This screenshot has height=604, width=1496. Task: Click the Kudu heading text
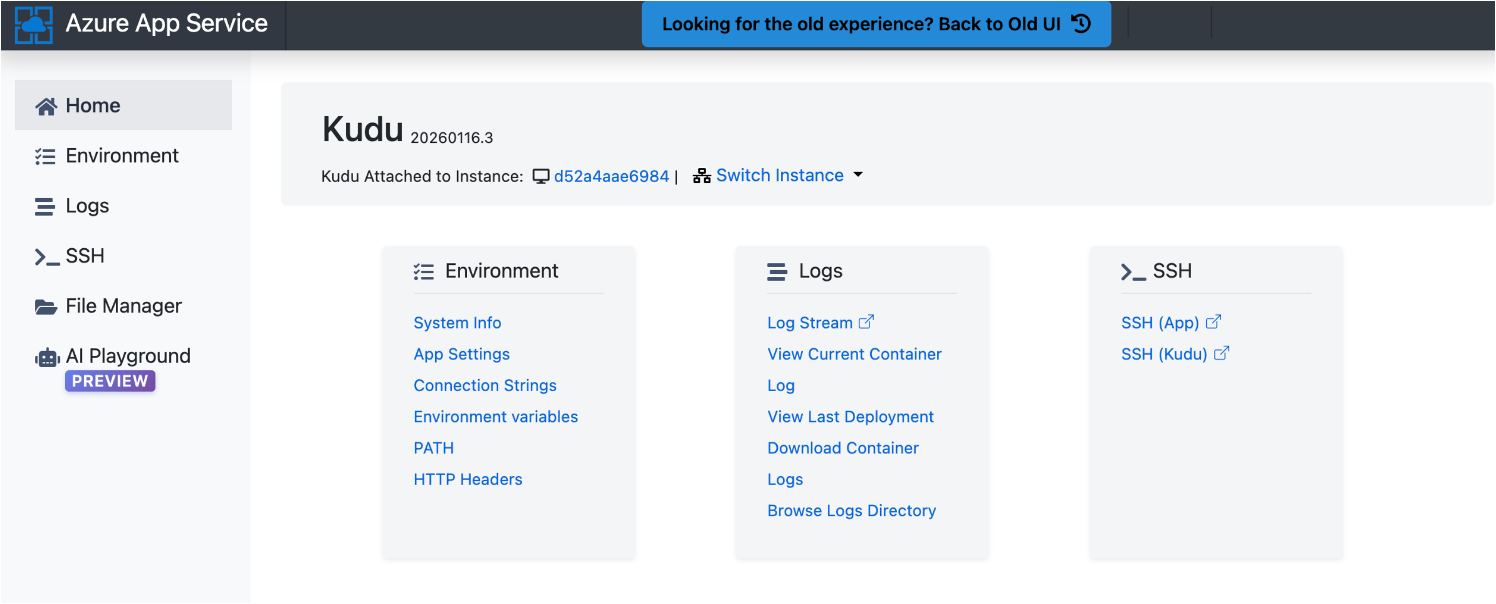[363, 130]
